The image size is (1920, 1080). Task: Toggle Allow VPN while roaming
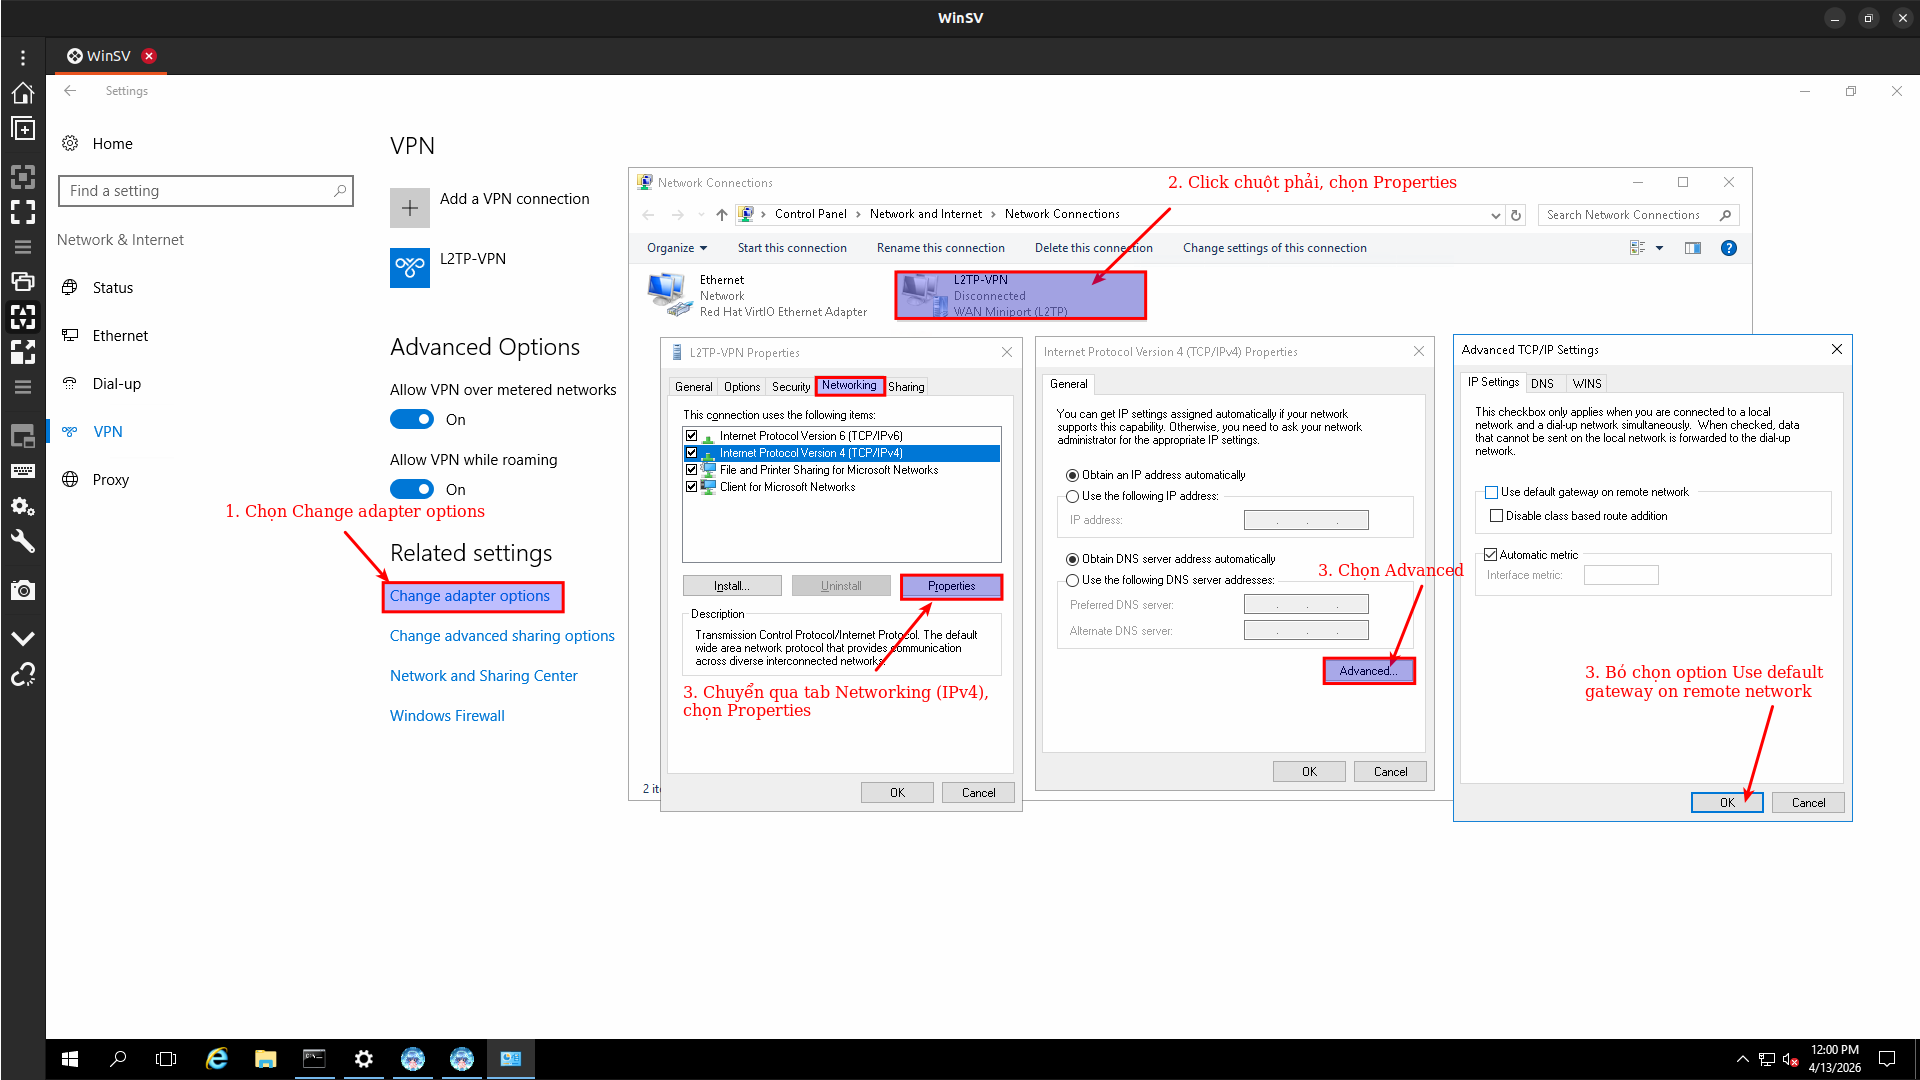pyautogui.click(x=412, y=490)
